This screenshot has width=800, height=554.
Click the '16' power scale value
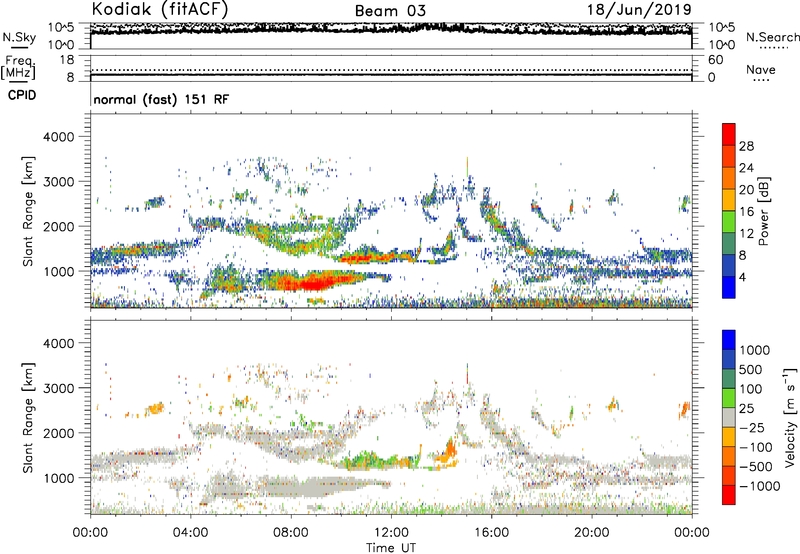pyautogui.click(x=746, y=212)
